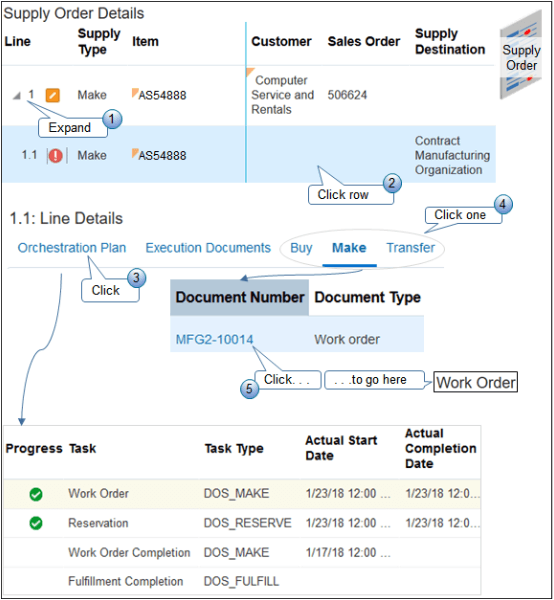This screenshot has height=600, width=554.
Task: Click orange flag beside AS54888 in line 1.1
Action: point(135,153)
